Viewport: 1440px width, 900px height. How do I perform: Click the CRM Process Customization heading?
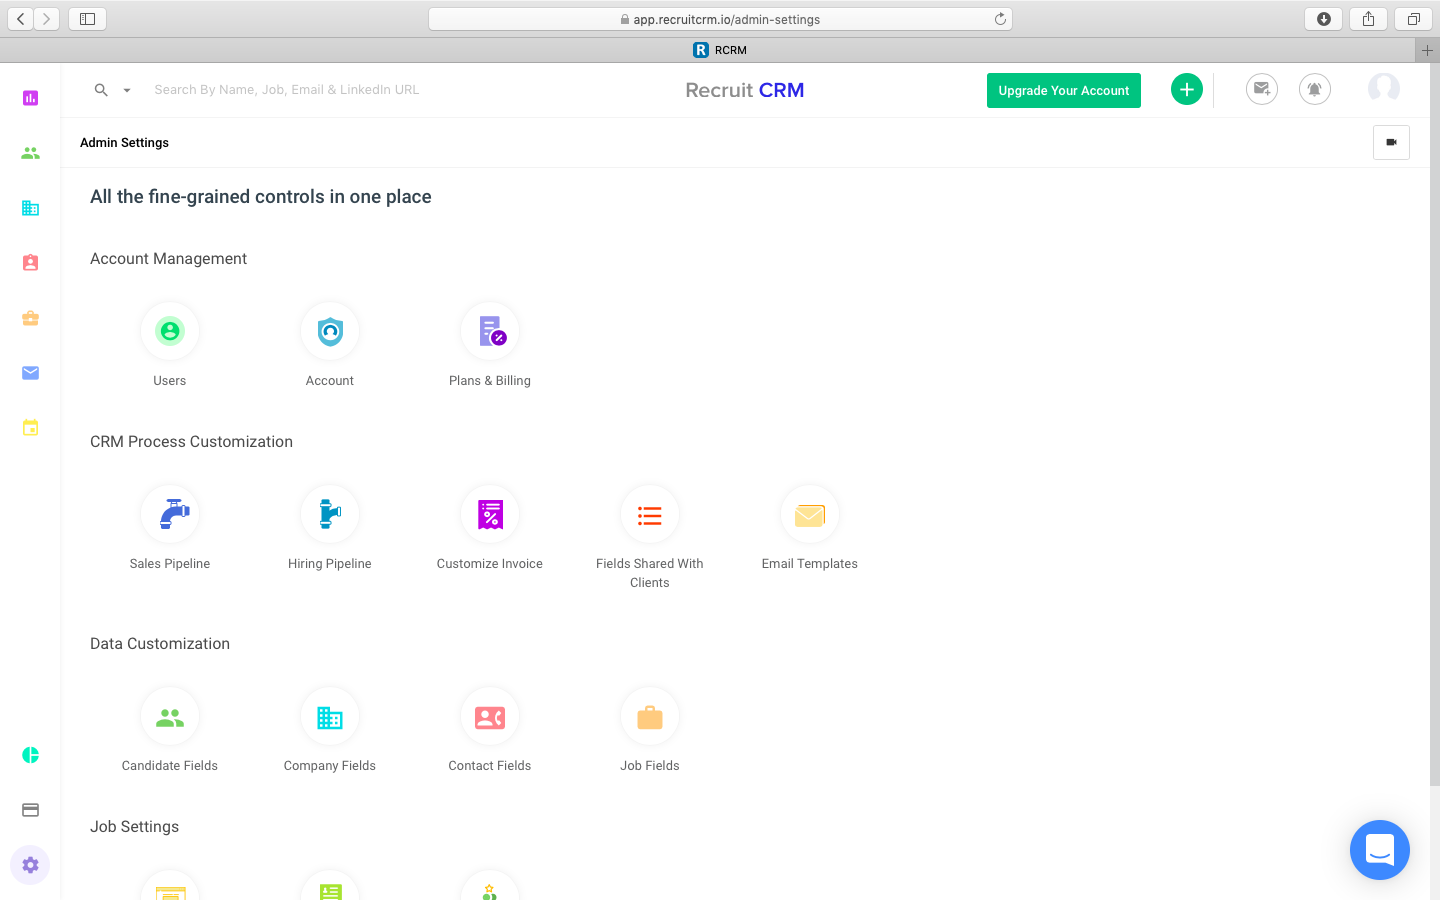191,442
